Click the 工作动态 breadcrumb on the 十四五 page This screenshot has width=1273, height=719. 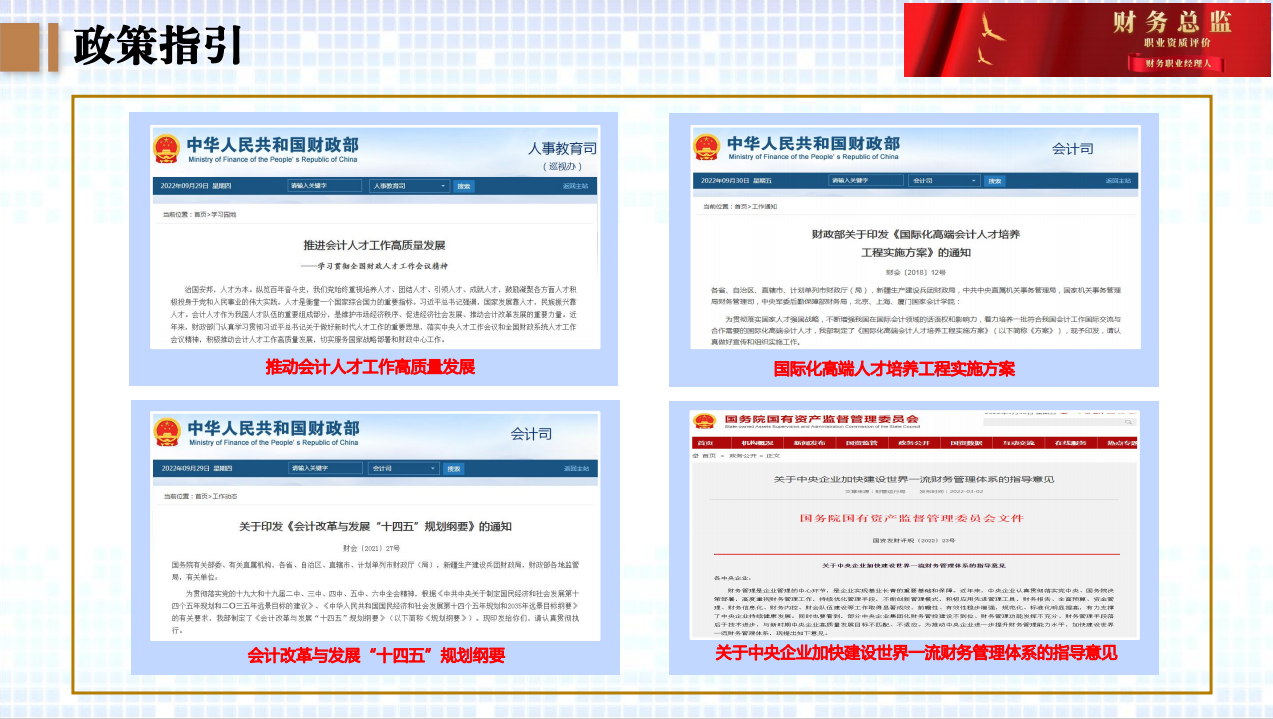[x=224, y=496]
